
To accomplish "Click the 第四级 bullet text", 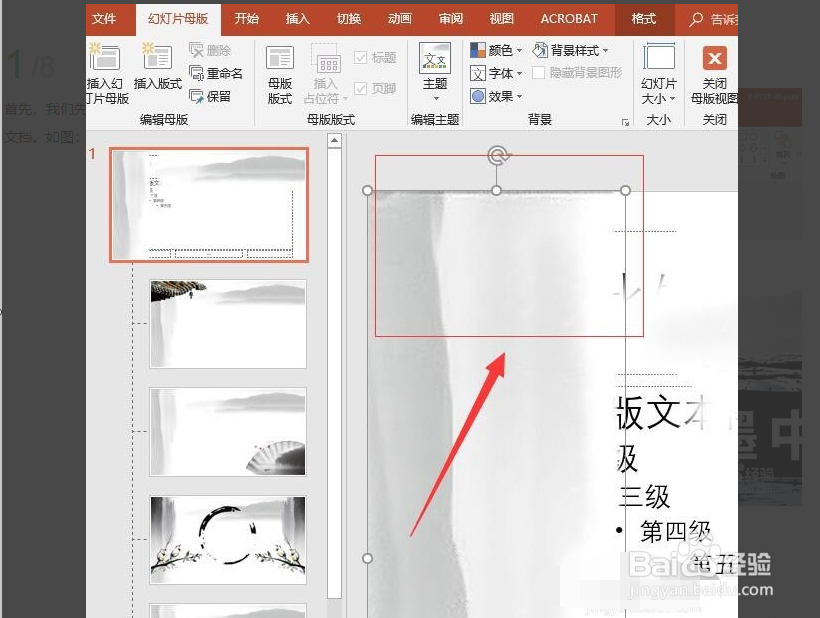I will point(676,532).
